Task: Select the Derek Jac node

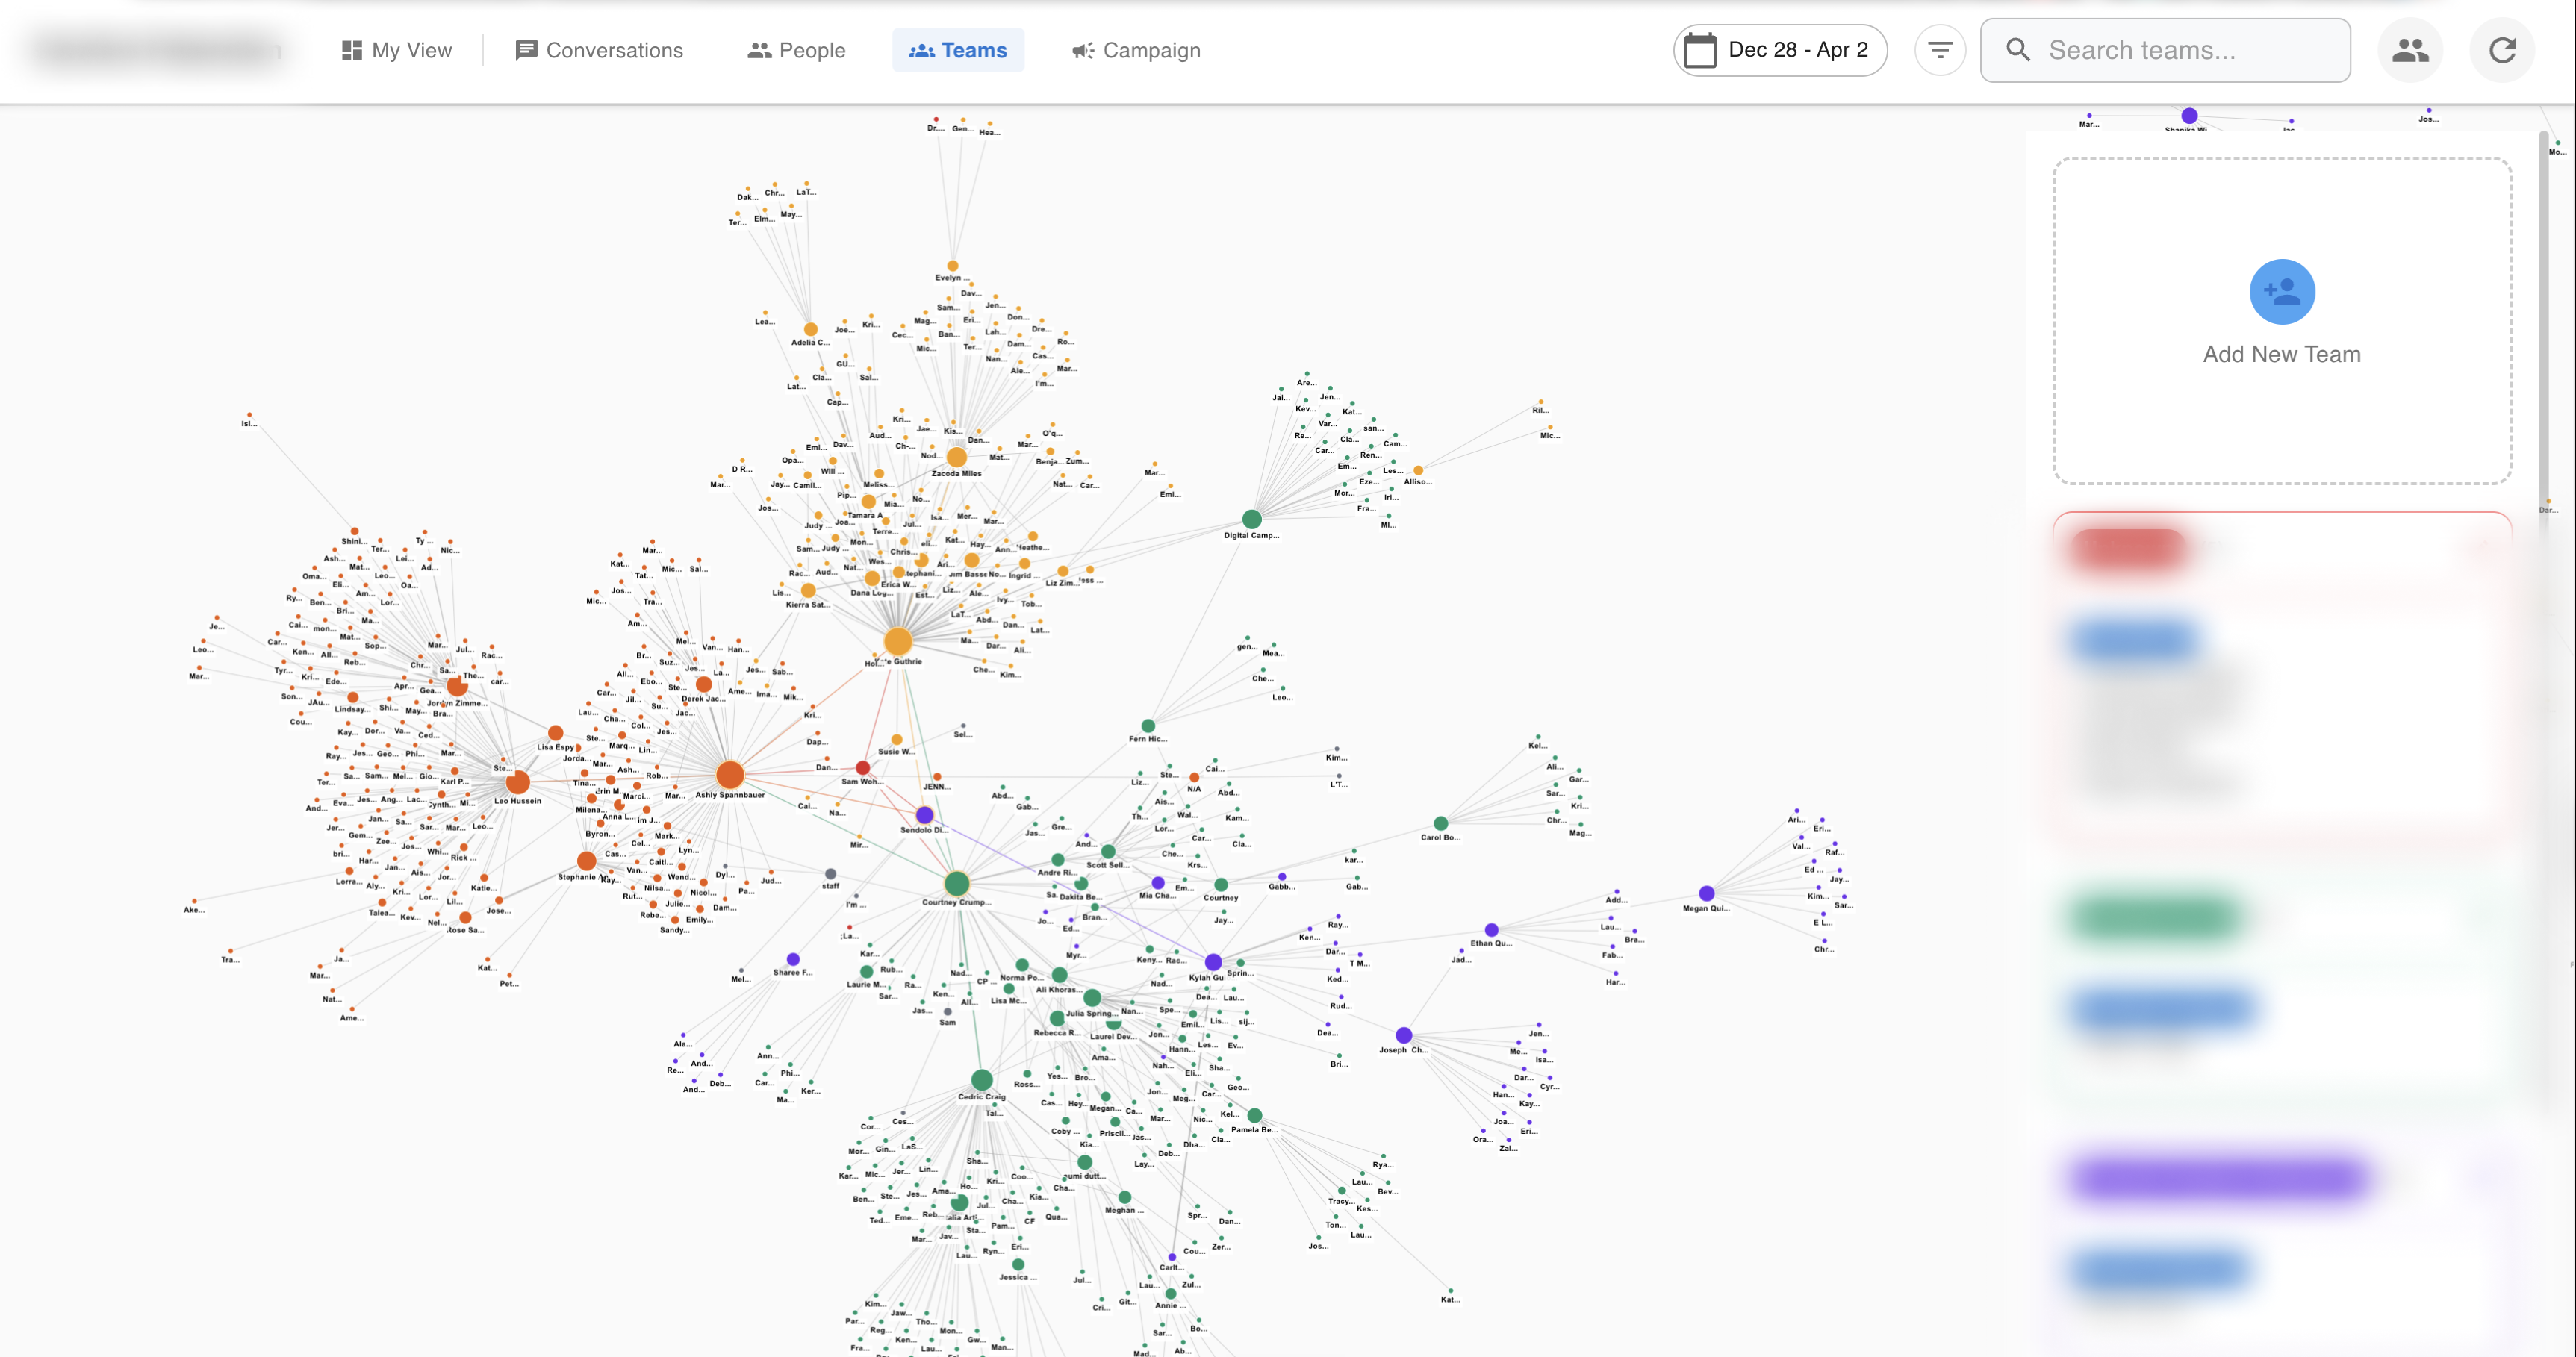Action: pos(704,685)
